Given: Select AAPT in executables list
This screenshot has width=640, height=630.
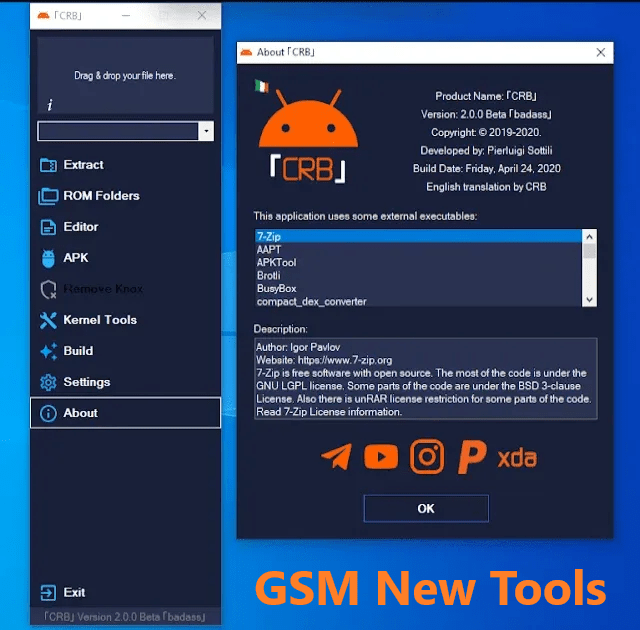Looking at the screenshot, I should [418, 249].
